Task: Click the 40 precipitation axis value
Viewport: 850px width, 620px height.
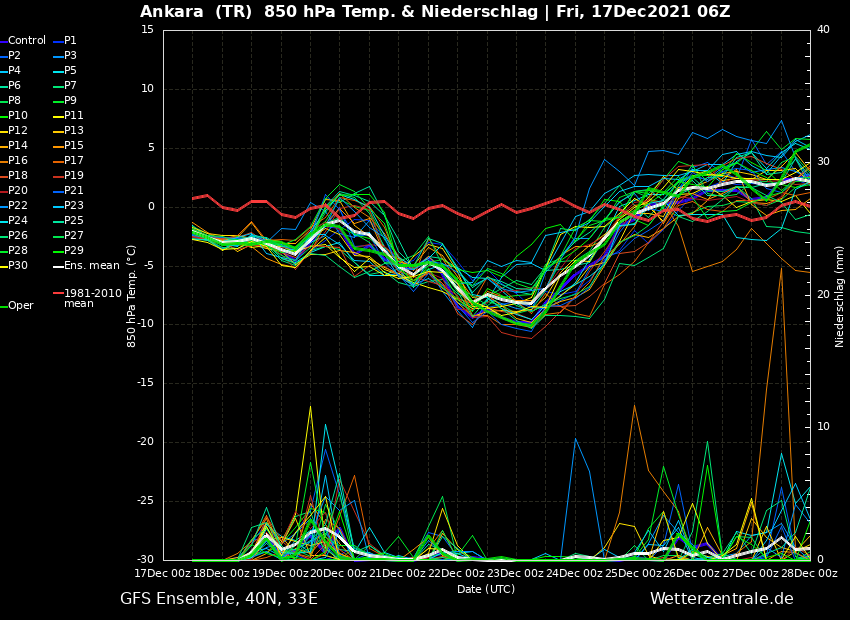Action: [823, 30]
